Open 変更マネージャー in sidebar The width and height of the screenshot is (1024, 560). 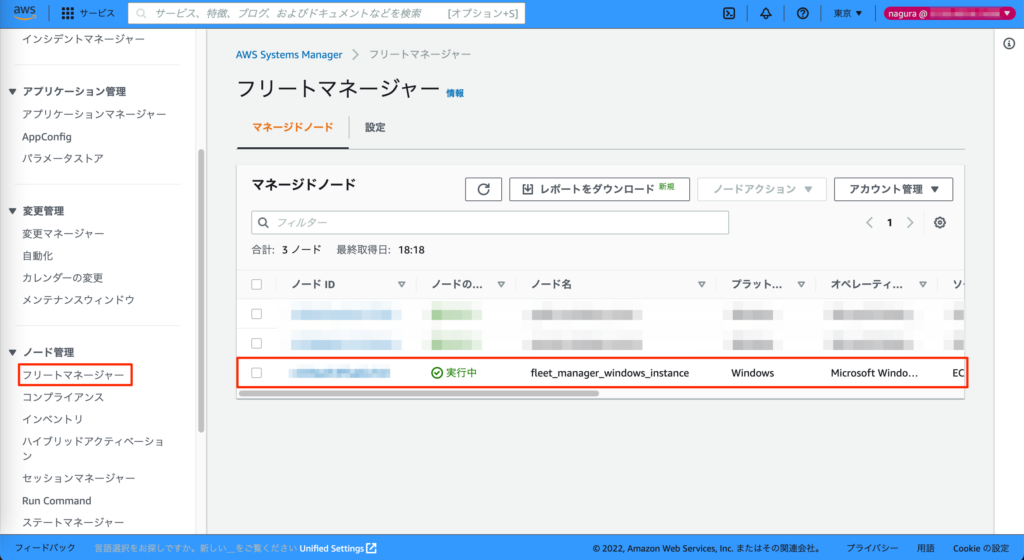pos(63,234)
